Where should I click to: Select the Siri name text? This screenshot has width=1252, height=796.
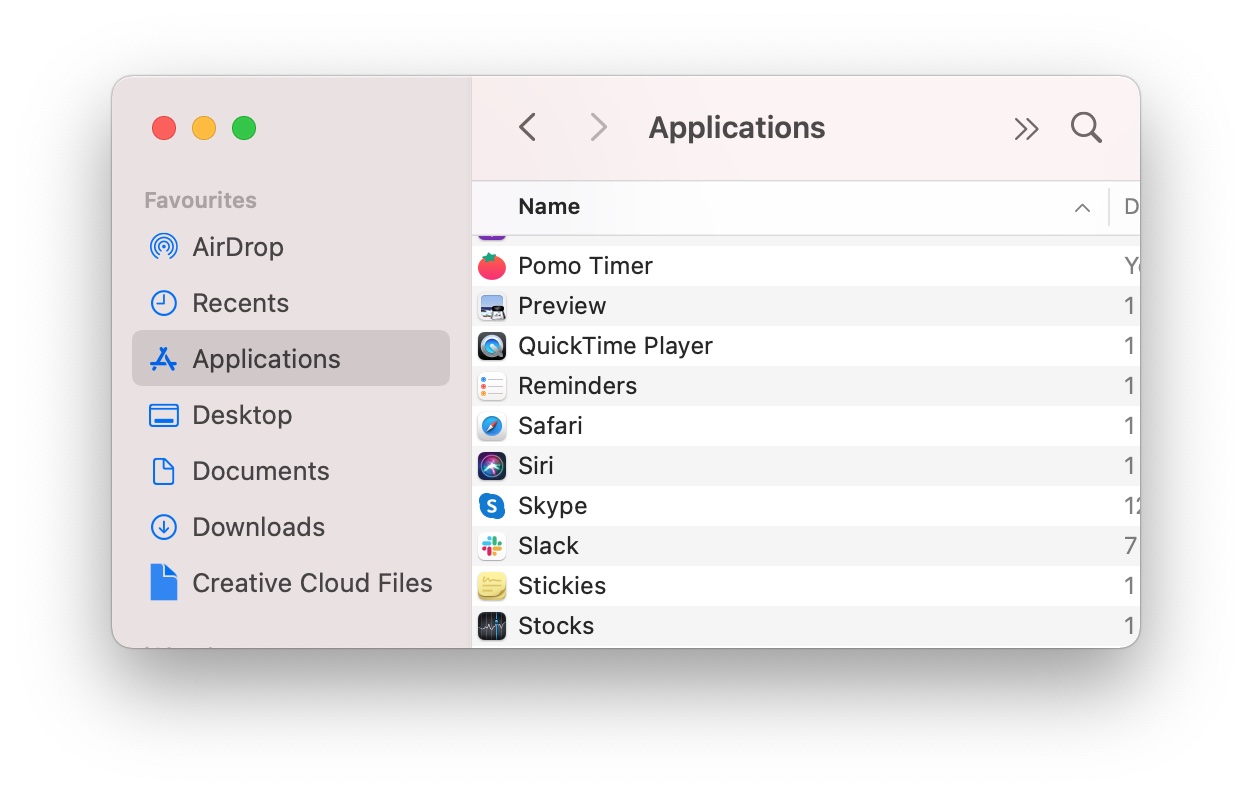[536, 466]
